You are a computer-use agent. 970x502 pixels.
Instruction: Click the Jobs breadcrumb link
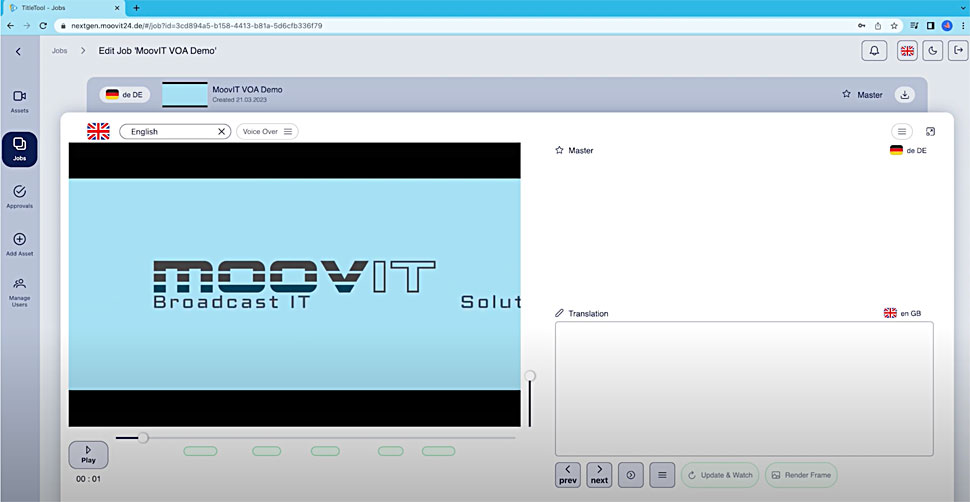[x=59, y=51]
